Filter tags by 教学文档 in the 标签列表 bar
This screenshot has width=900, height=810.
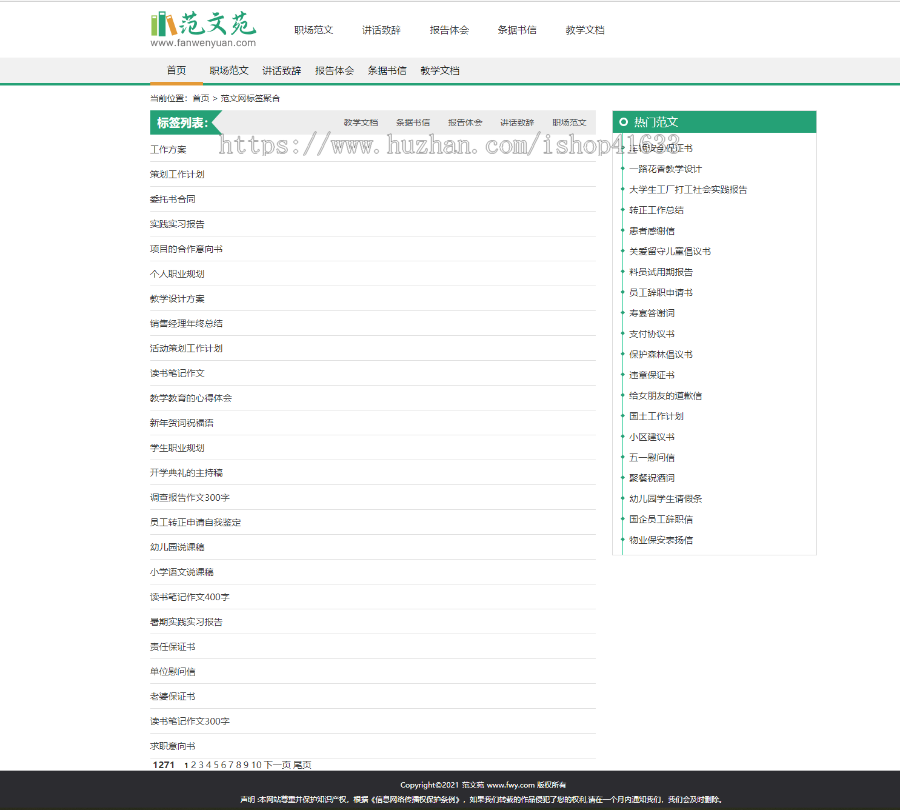click(x=360, y=122)
